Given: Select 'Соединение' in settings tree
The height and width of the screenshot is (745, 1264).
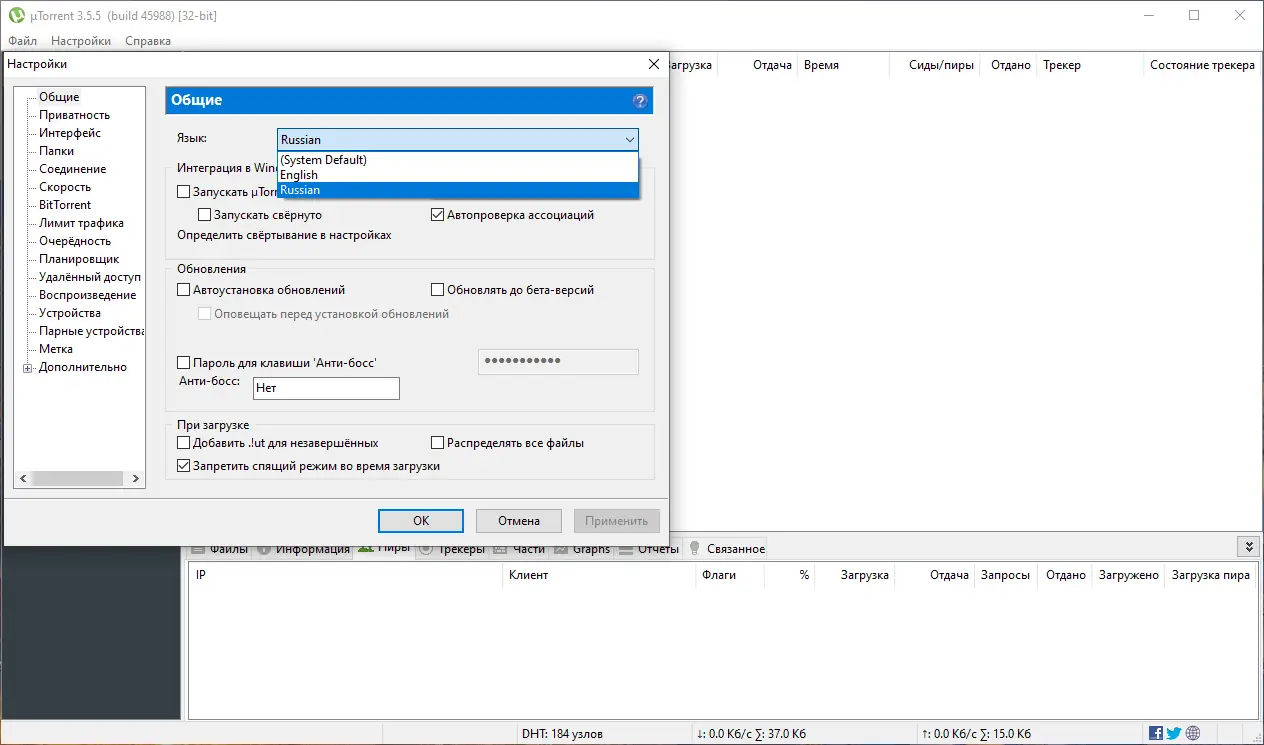Looking at the screenshot, I should pos(72,169).
